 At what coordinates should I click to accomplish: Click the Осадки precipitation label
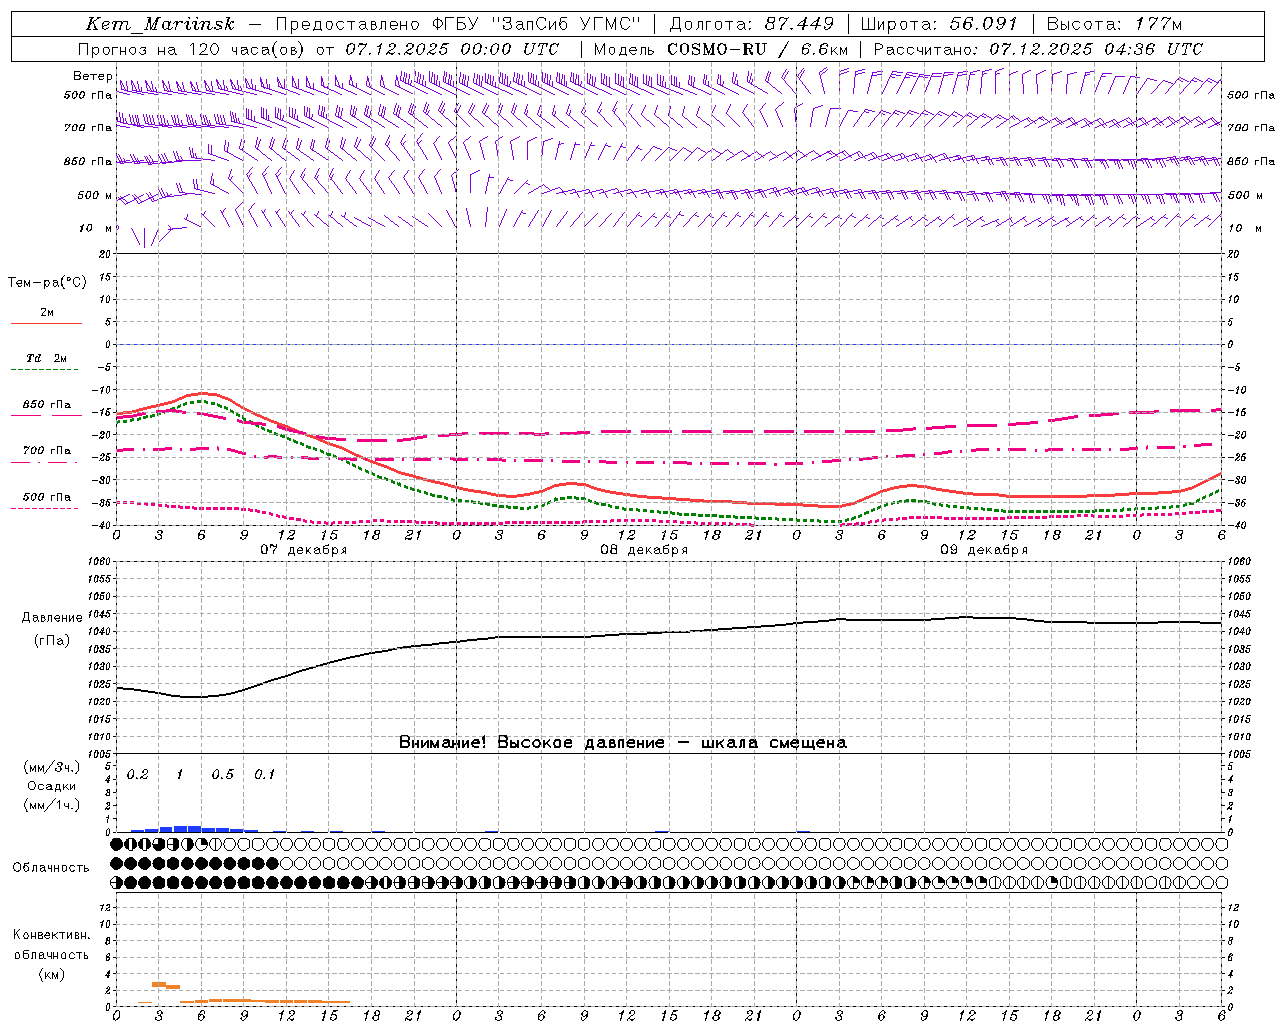(x=52, y=786)
